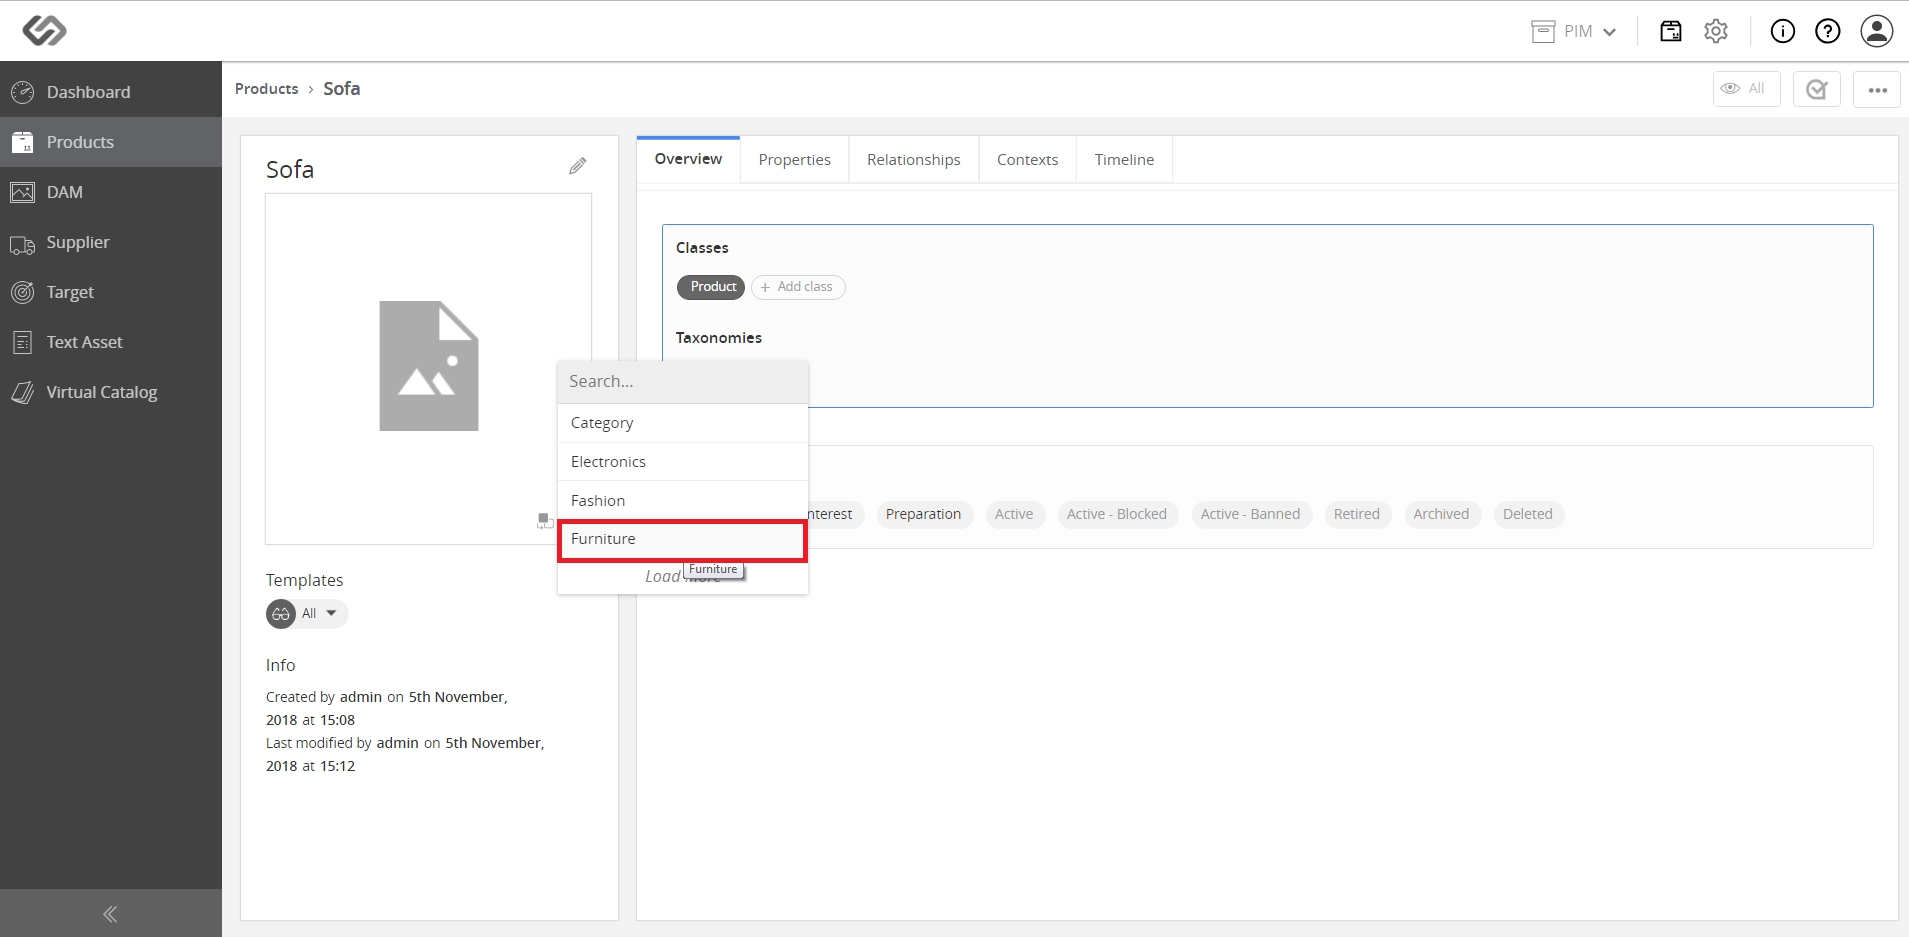Select Products in the sidebar

(111, 142)
